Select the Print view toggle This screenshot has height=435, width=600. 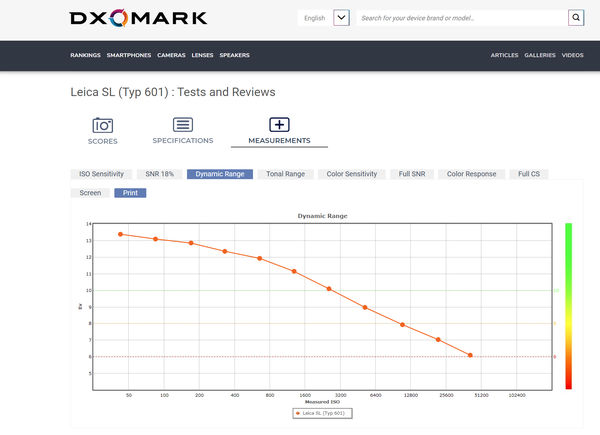pyautogui.click(x=130, y=193)
